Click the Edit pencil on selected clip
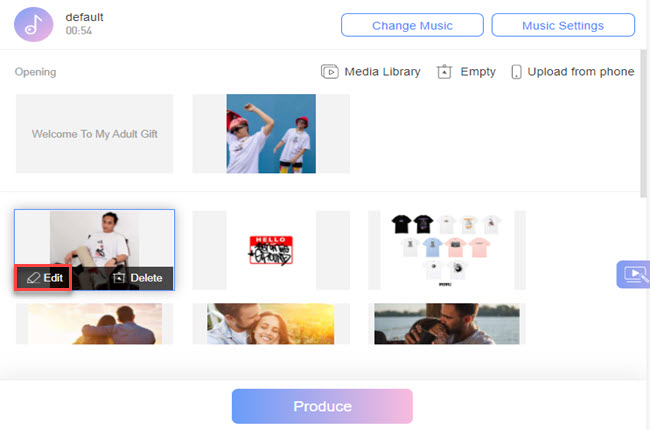This screenshot has height=430, width=650. tap(44, 278)
